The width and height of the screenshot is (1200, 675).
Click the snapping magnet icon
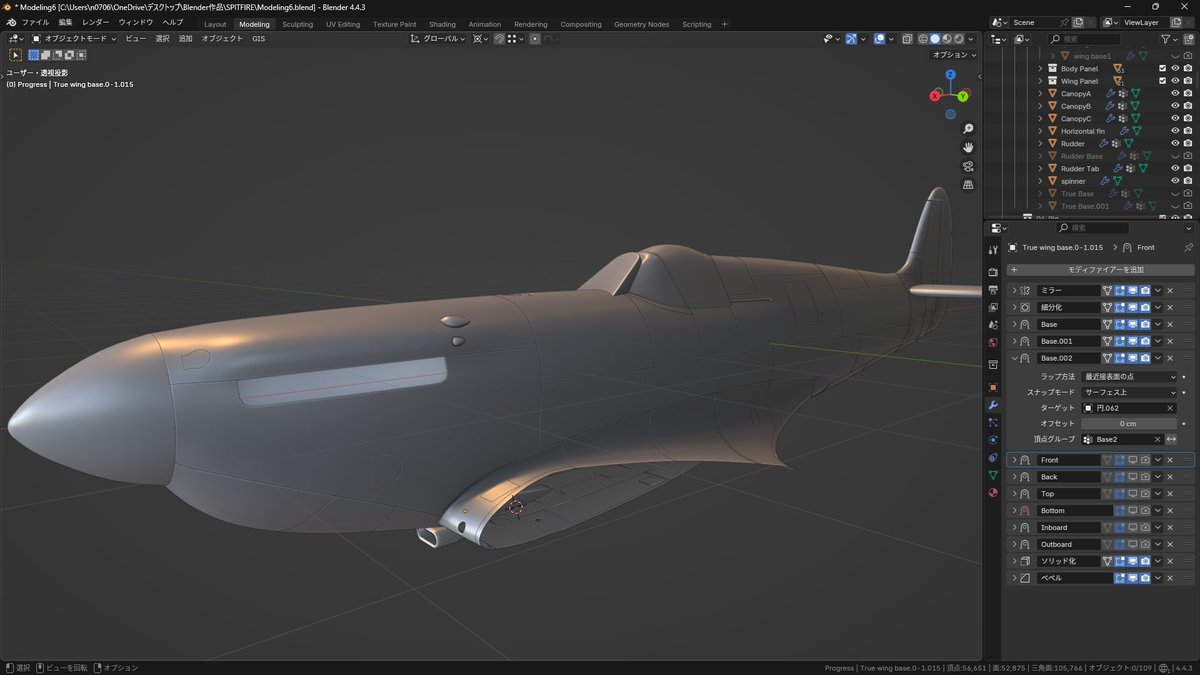pos(499,38)
